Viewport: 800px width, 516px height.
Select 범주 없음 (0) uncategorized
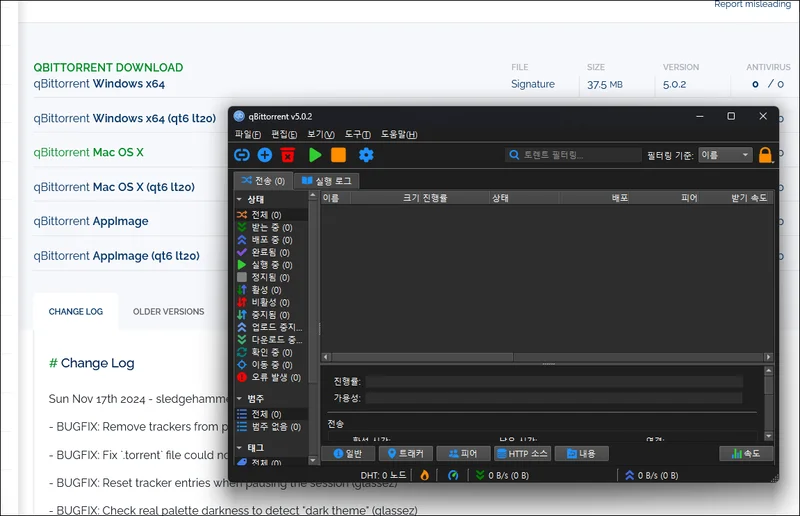tap(271, 427)
